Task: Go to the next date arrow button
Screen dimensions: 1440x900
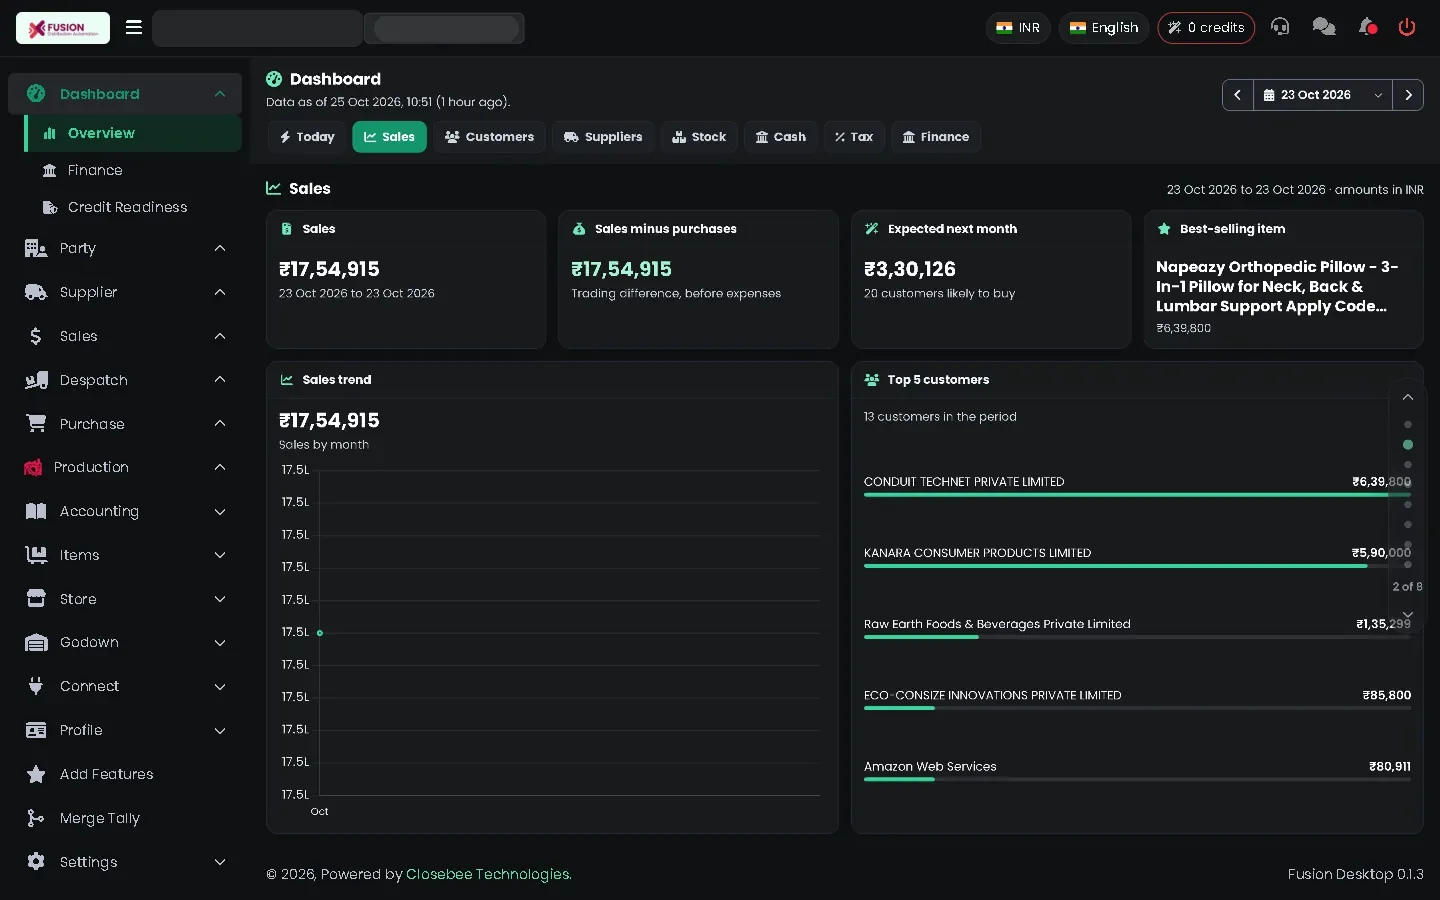Action: coord(1408,95)
